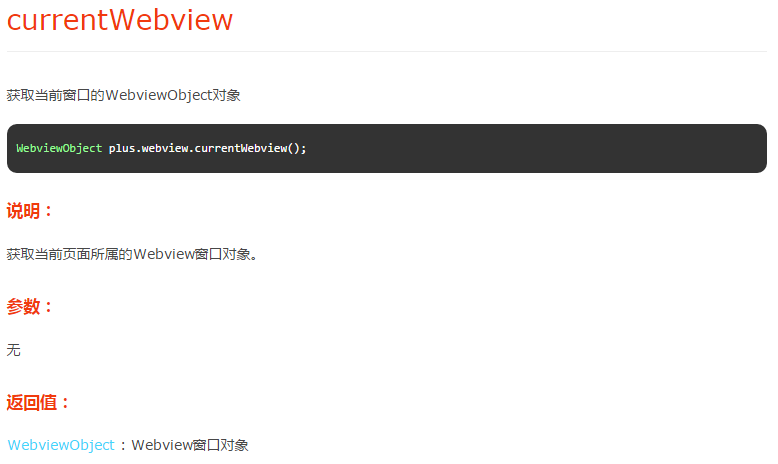Click the parameter value 无

tap(13, 350)
